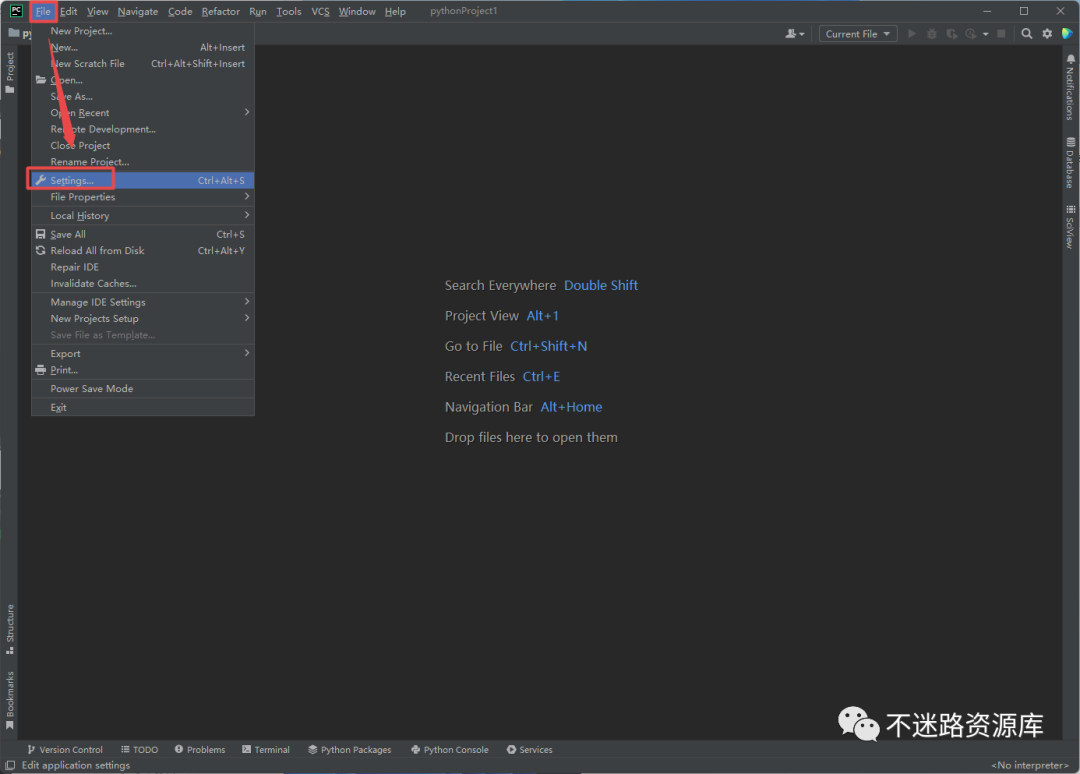Open the Code menu
This screenshot has height=774, width=1080.
coord(180,12)
